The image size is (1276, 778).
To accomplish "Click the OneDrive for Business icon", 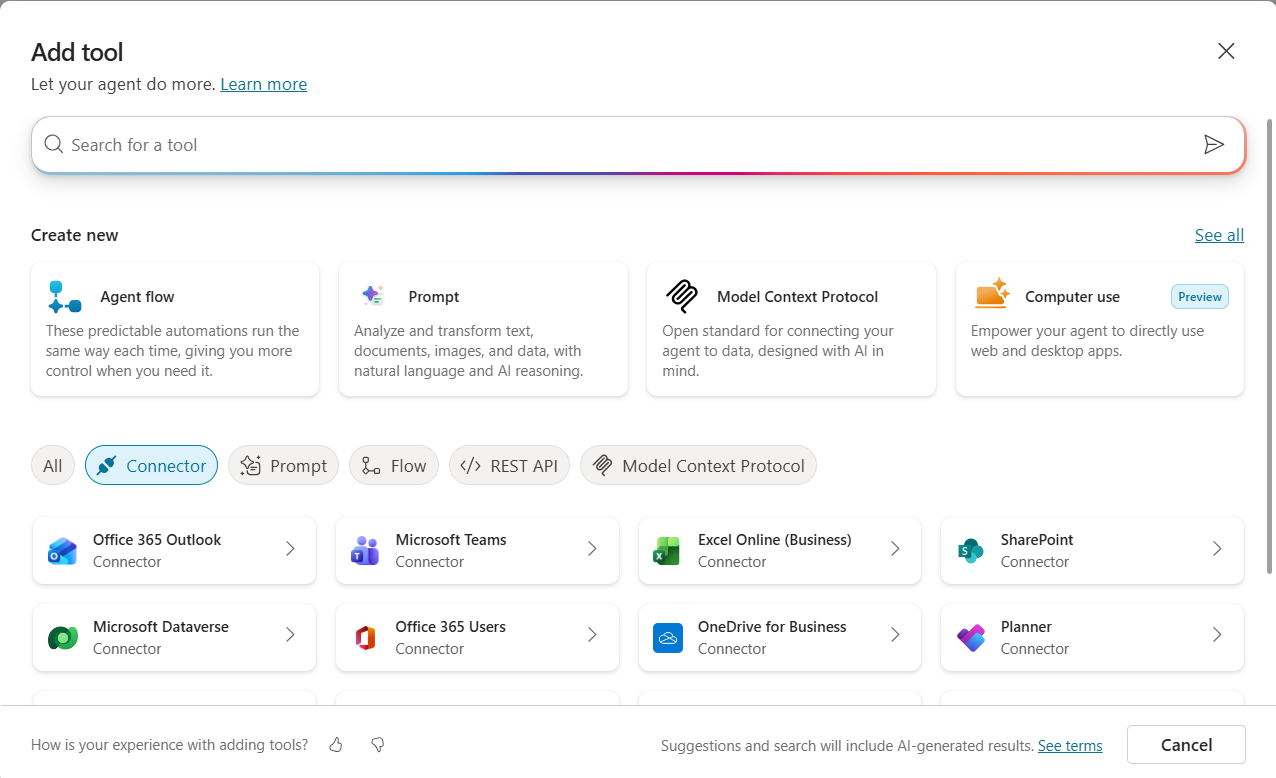I will [667, 637].
